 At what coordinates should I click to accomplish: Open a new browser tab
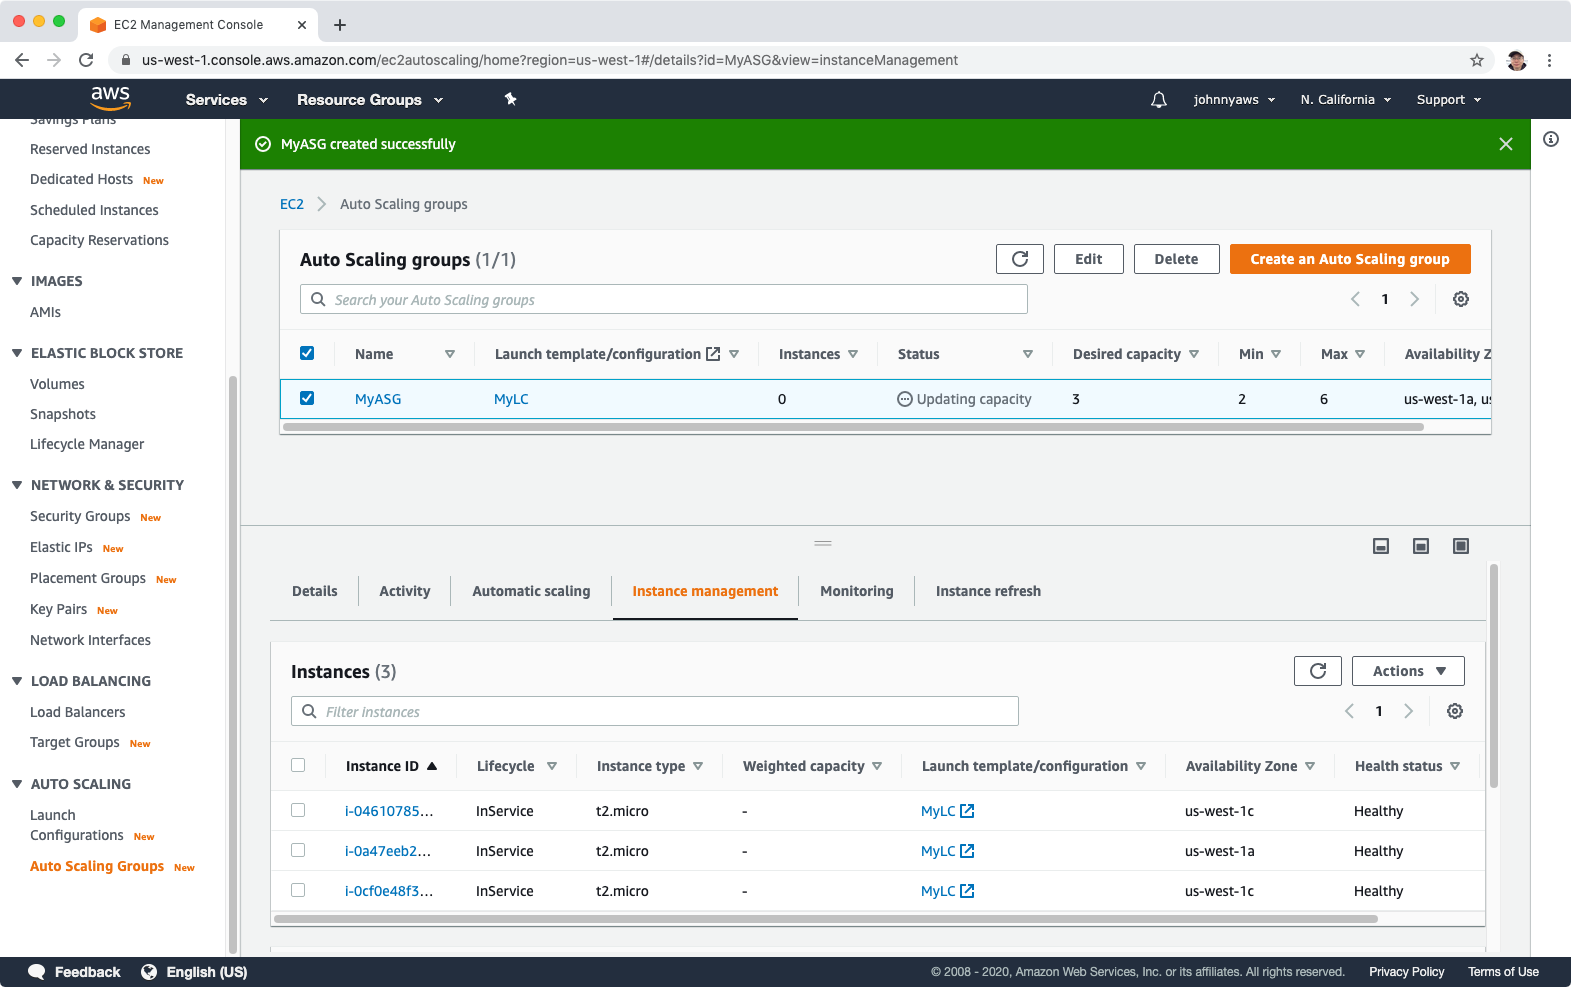pyautogui.click(x=340, y=25)
